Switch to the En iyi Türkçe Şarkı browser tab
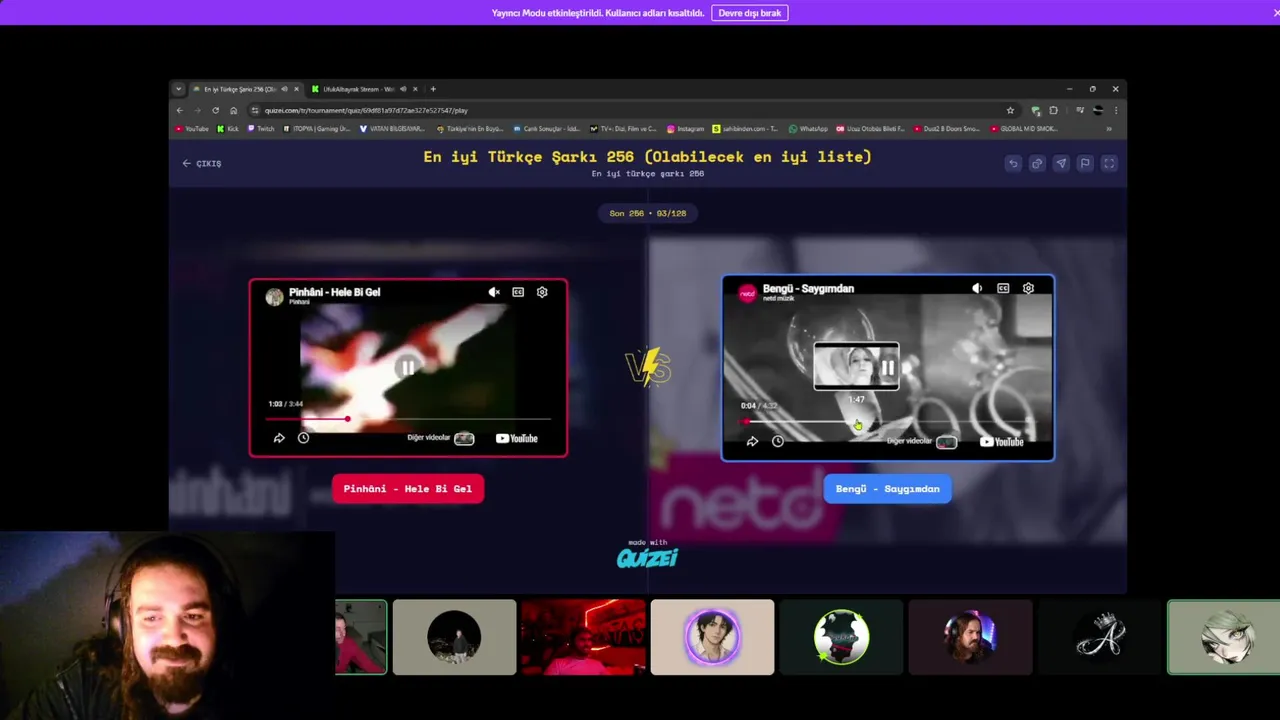1280x720 pixels. tap(246, 89)
